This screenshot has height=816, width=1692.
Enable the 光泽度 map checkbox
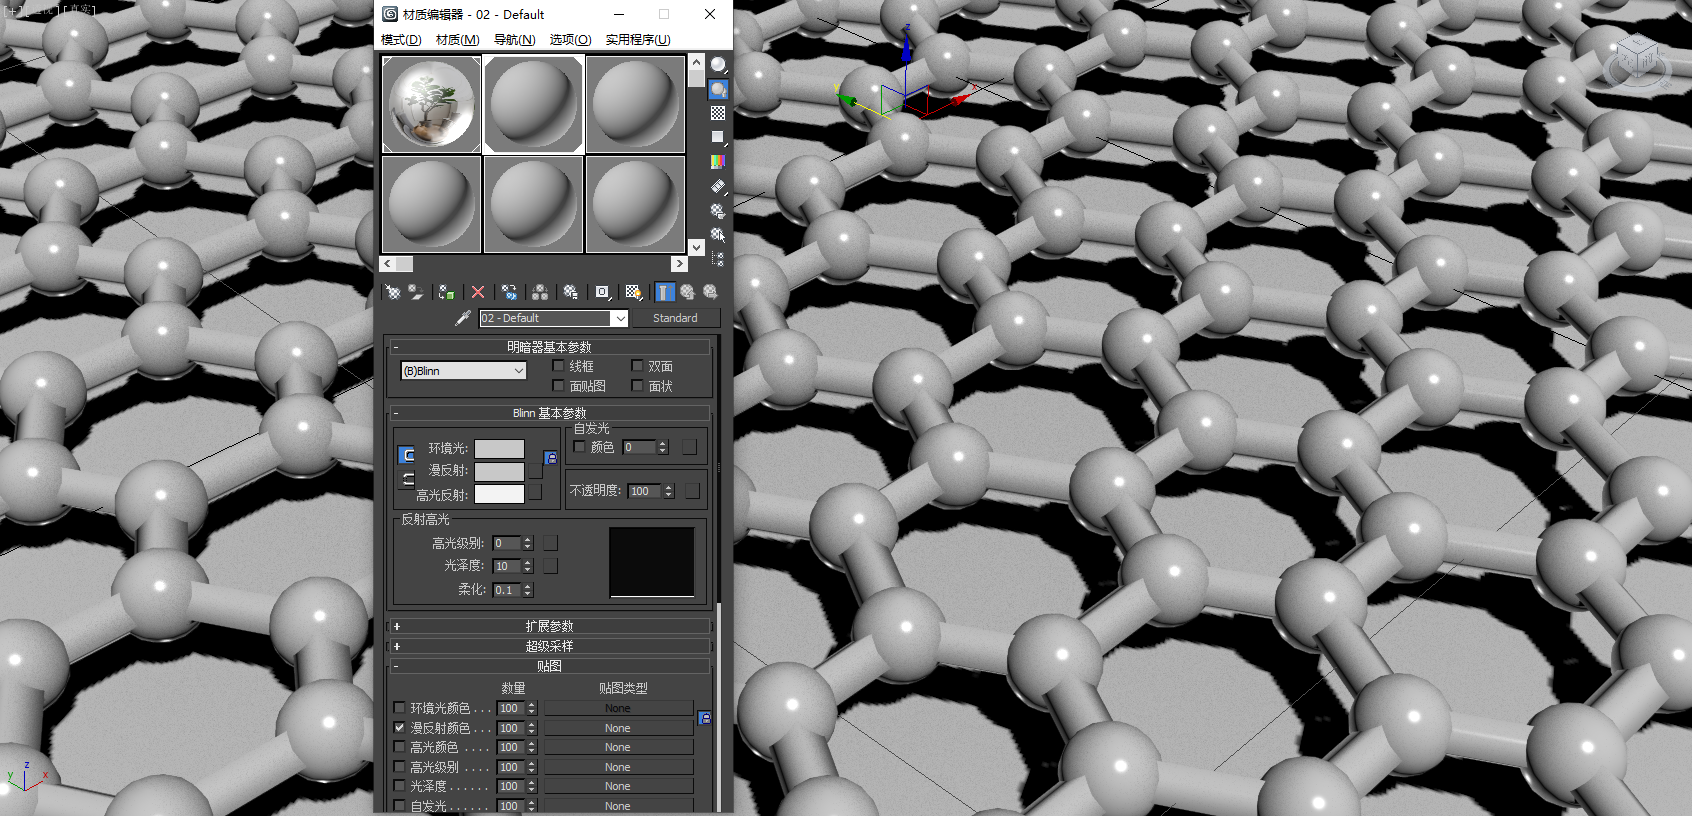(400, 786)
